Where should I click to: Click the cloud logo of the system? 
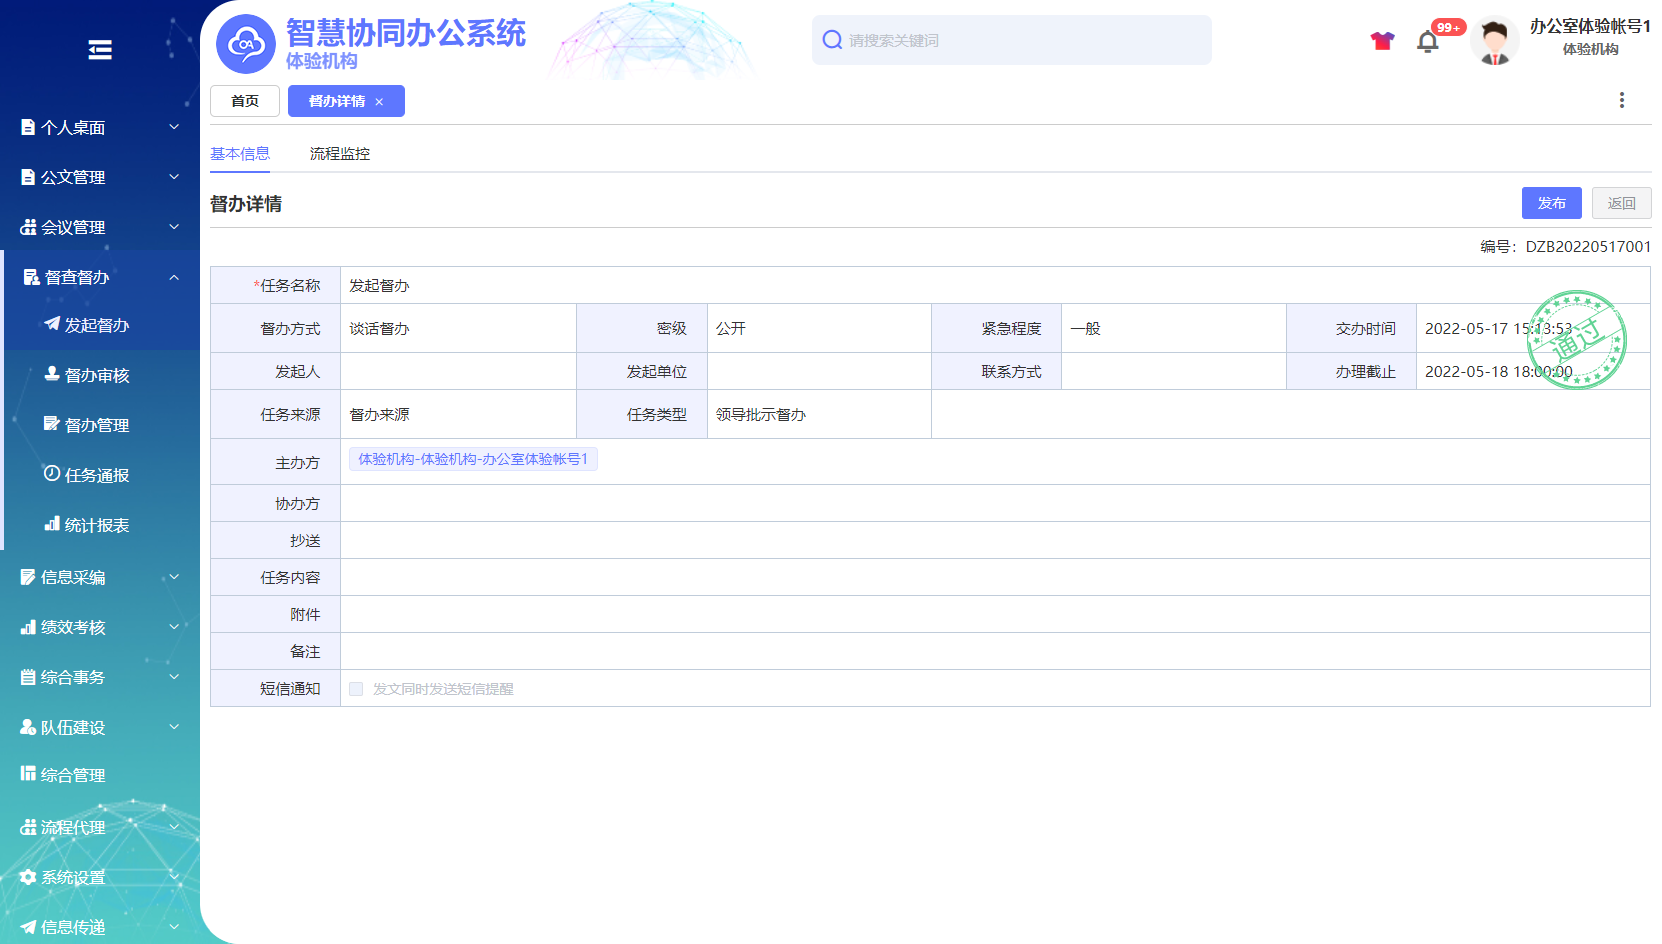click(x=246, y=44)
